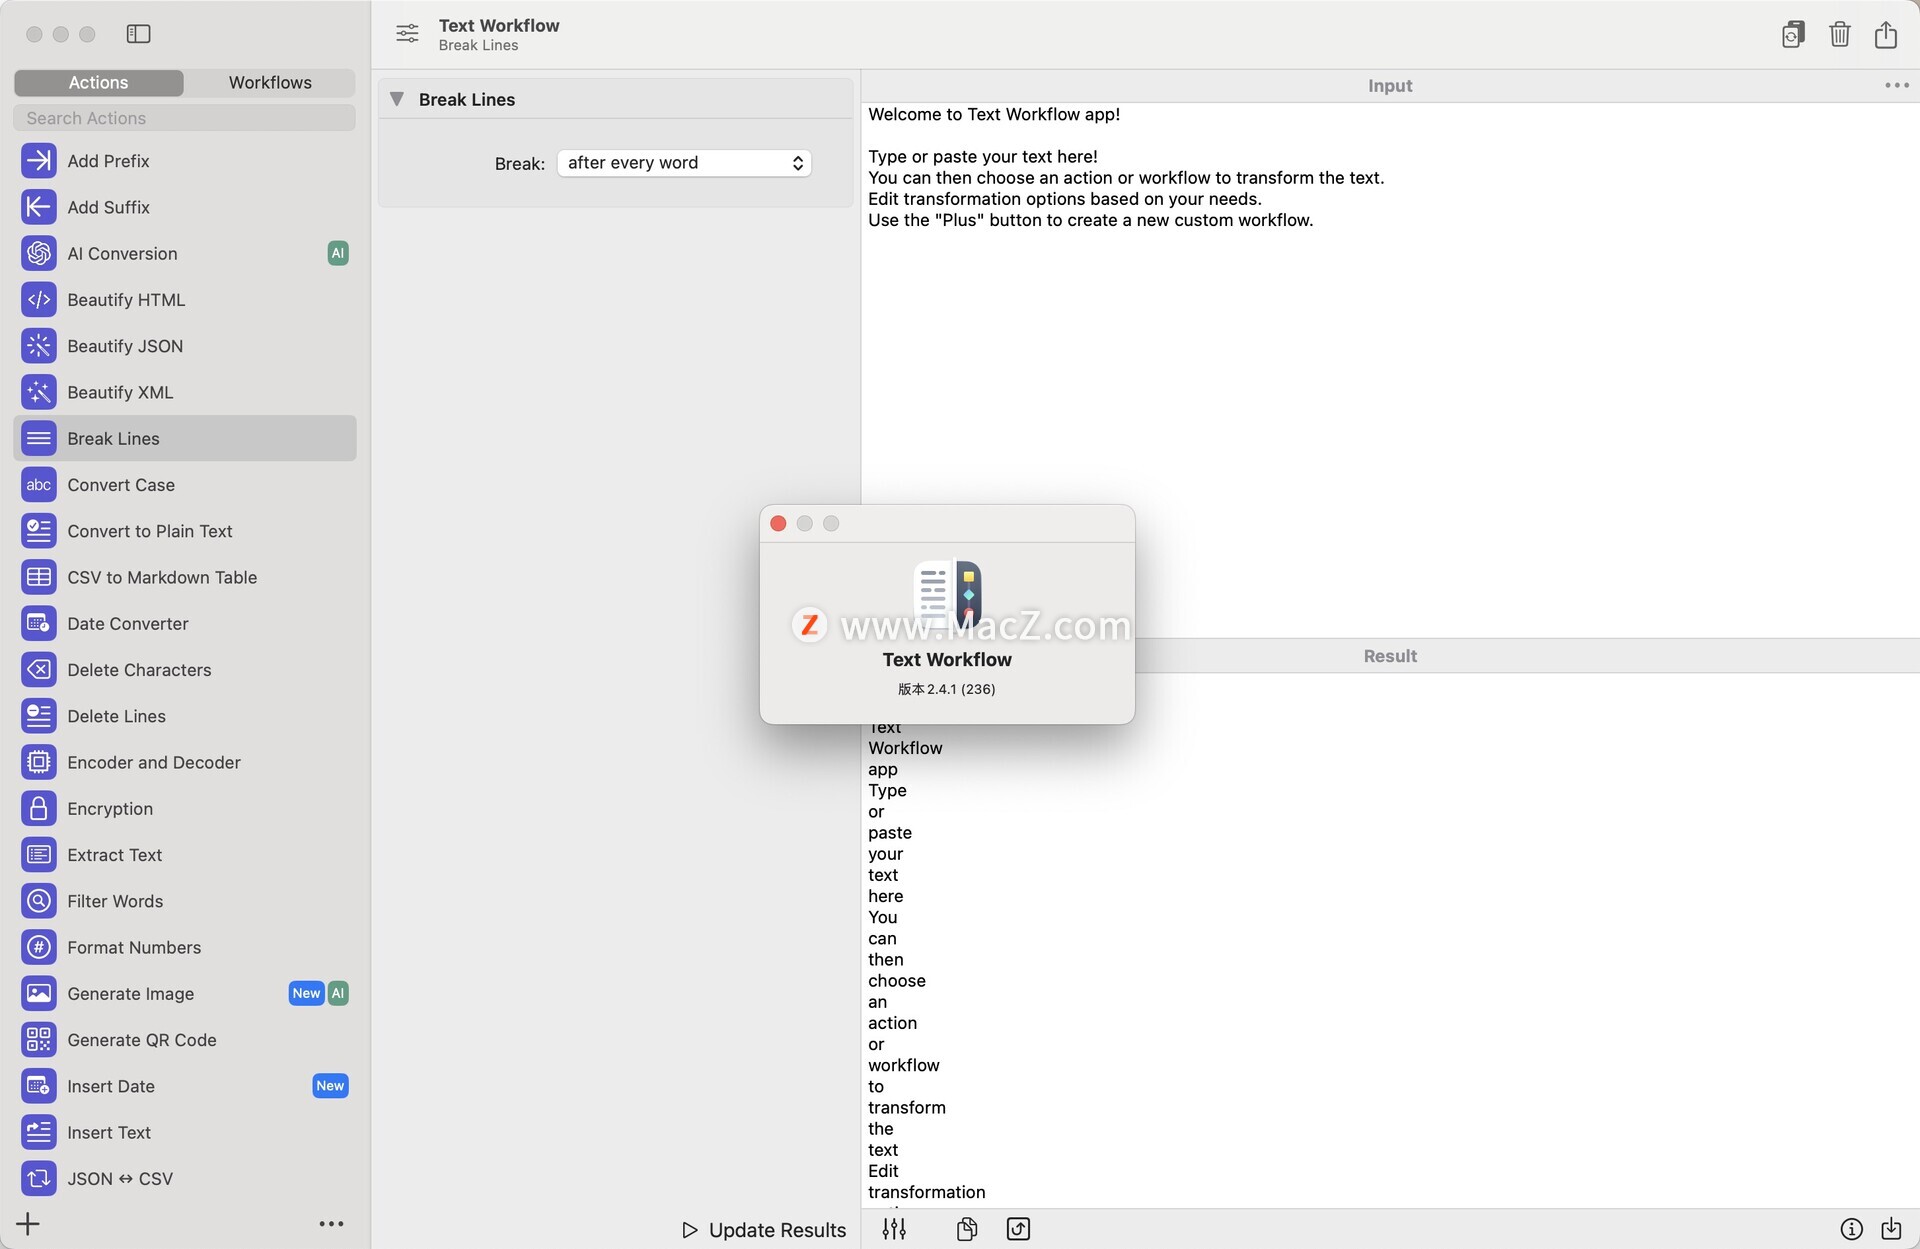Click the Generate Image icon
This screenshot has width=1920, height=1249.
coord(38,994)
